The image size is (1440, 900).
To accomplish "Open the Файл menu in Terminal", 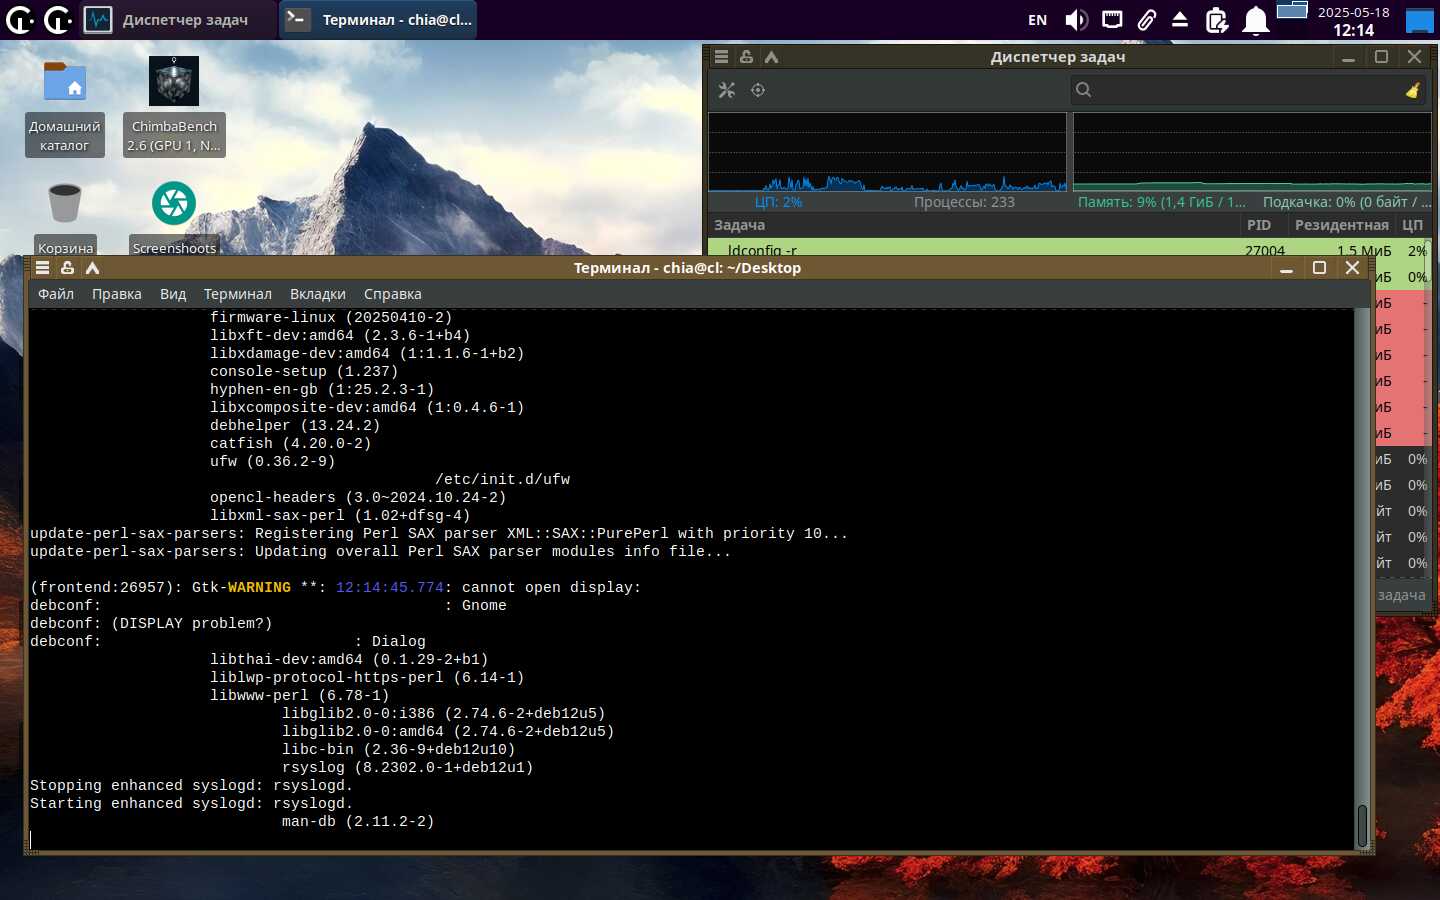I will click(56, 294).
